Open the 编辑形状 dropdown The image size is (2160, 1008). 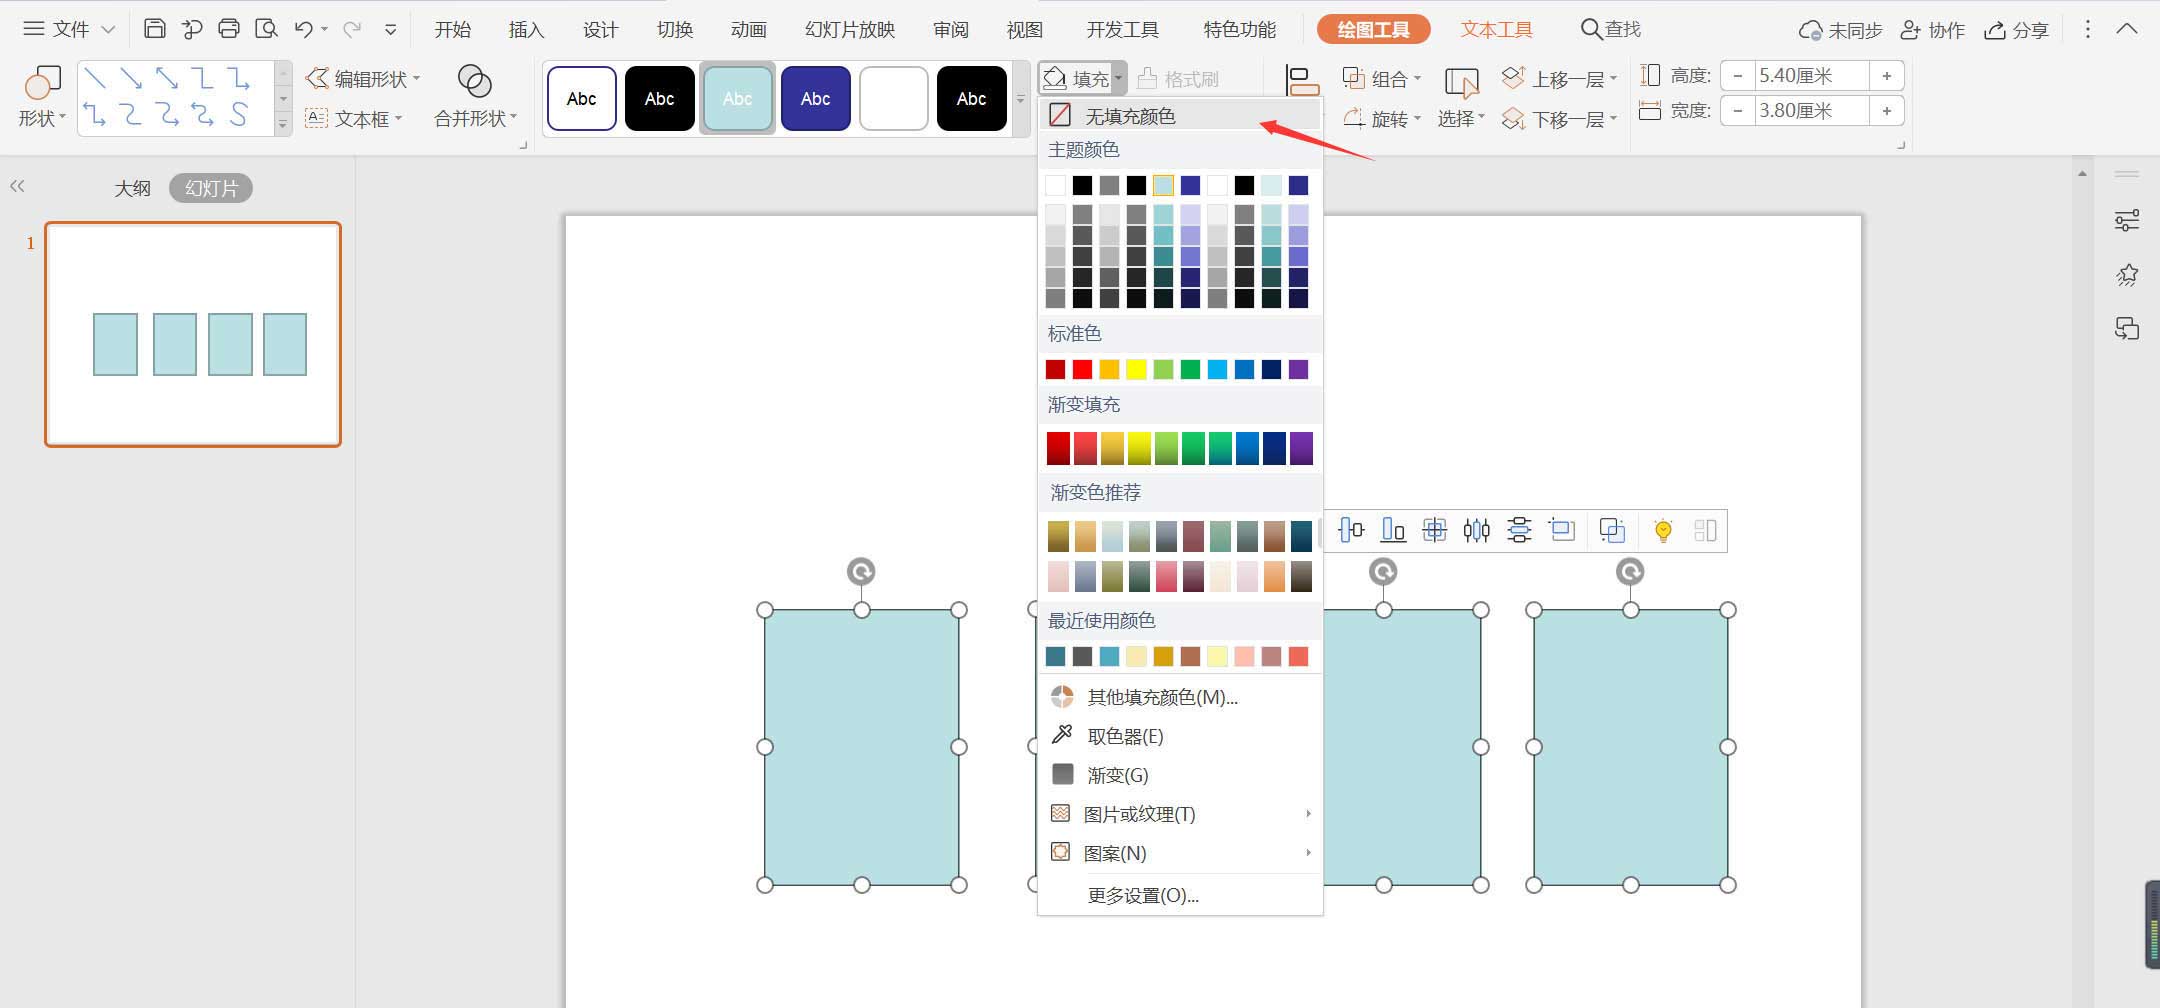coord(363,78)
